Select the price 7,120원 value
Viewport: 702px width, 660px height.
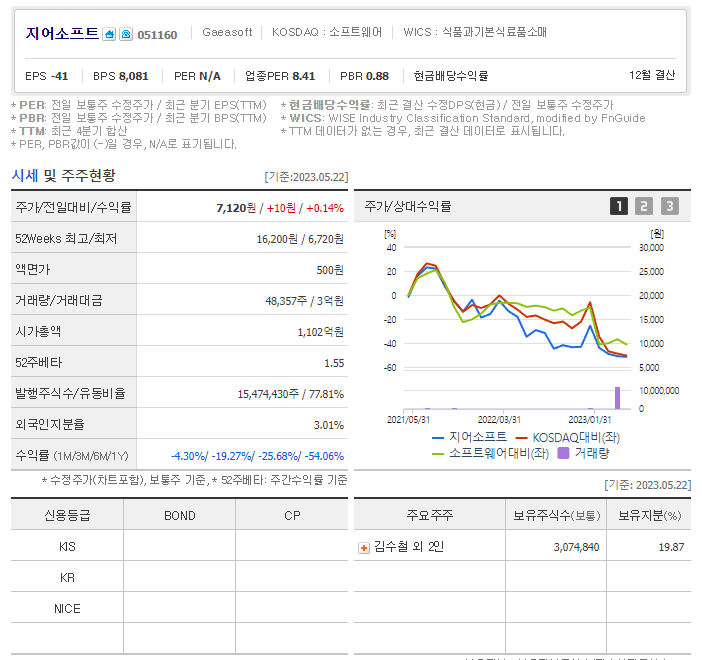coord(236,208)
